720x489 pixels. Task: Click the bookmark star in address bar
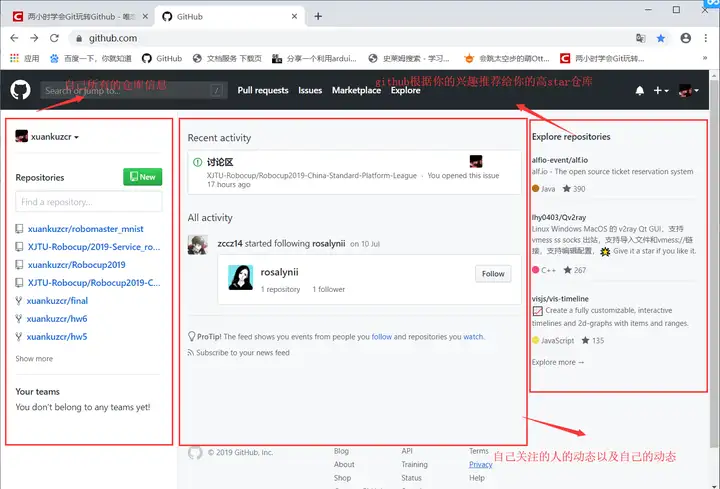point(661,38)
